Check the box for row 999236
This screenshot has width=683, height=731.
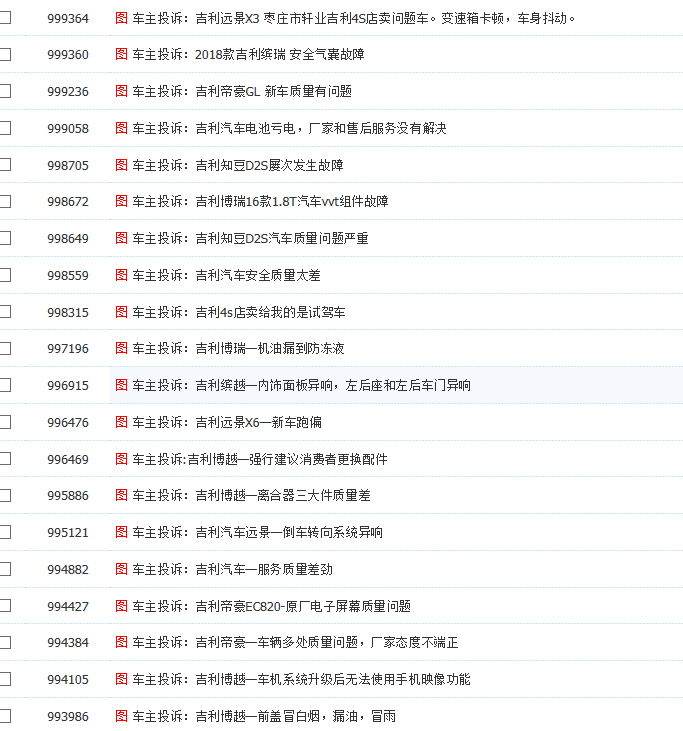tap(5, 91)
